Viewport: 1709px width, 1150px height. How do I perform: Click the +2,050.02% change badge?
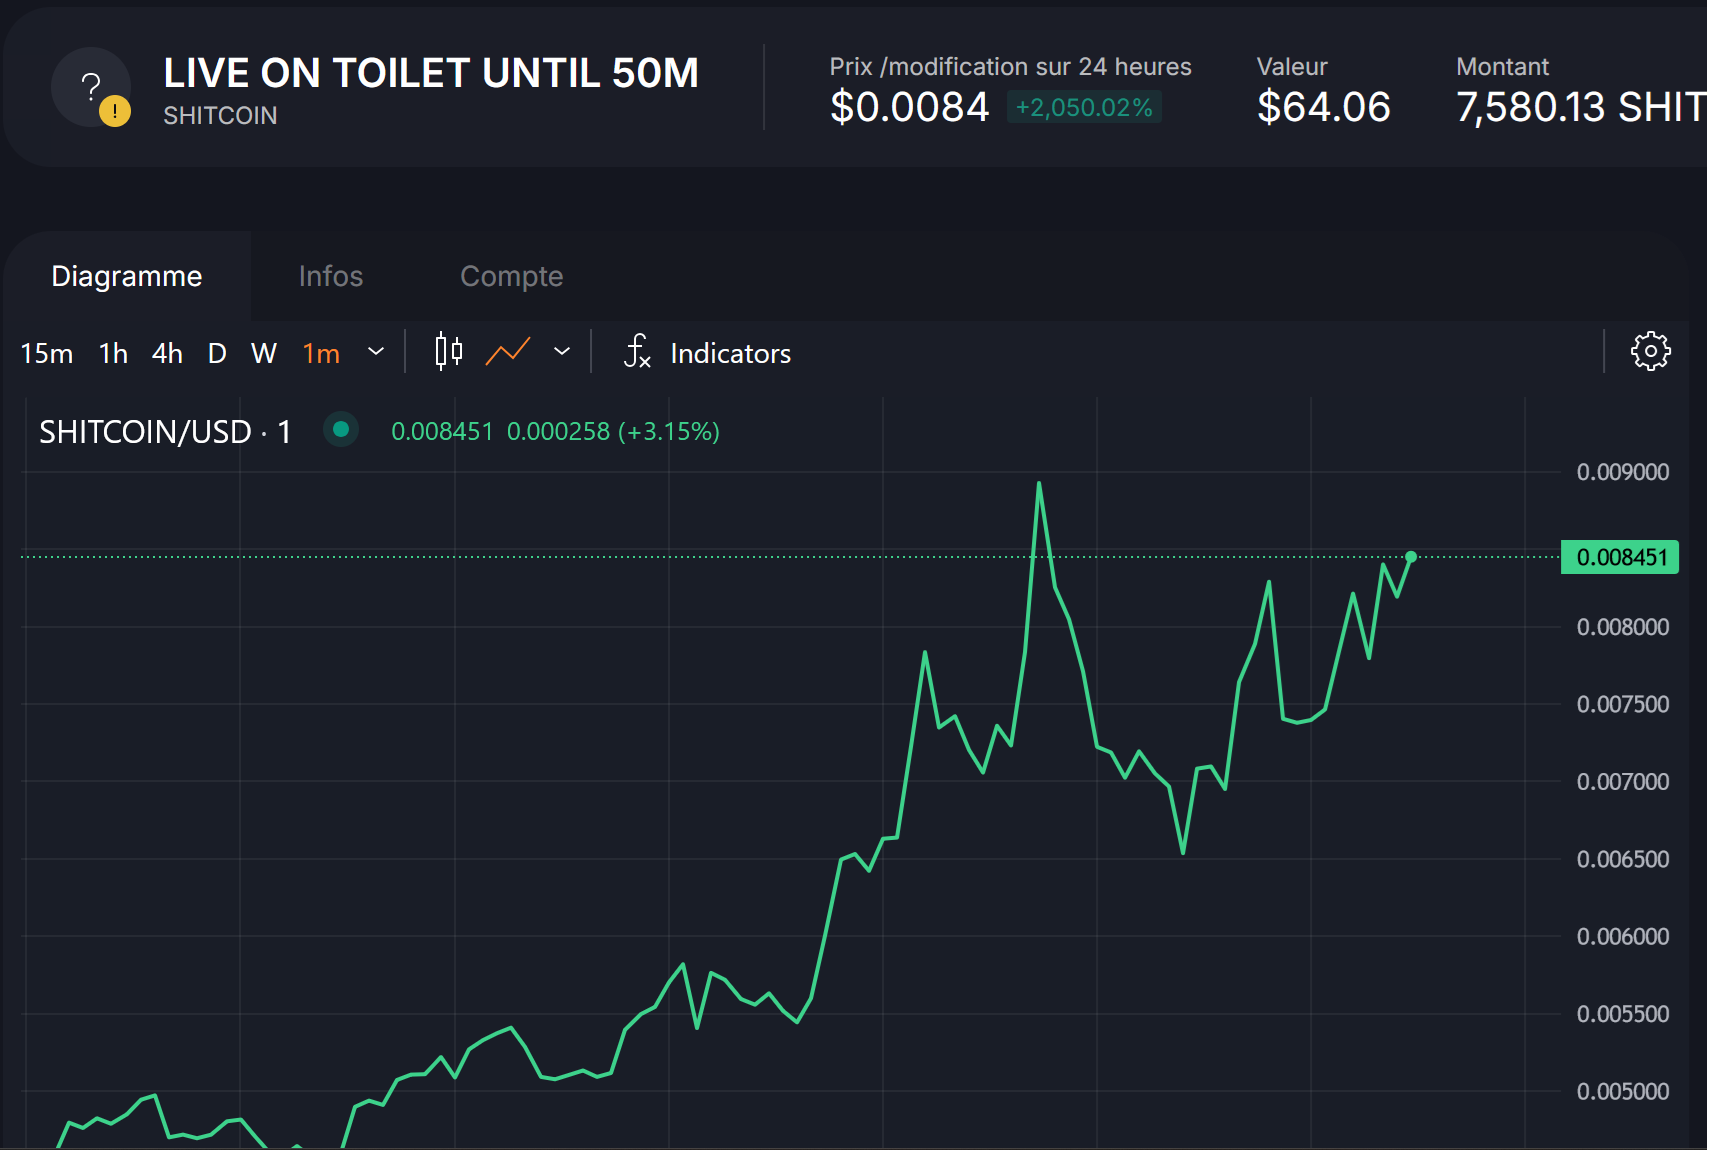click(x=1084, y=107)
